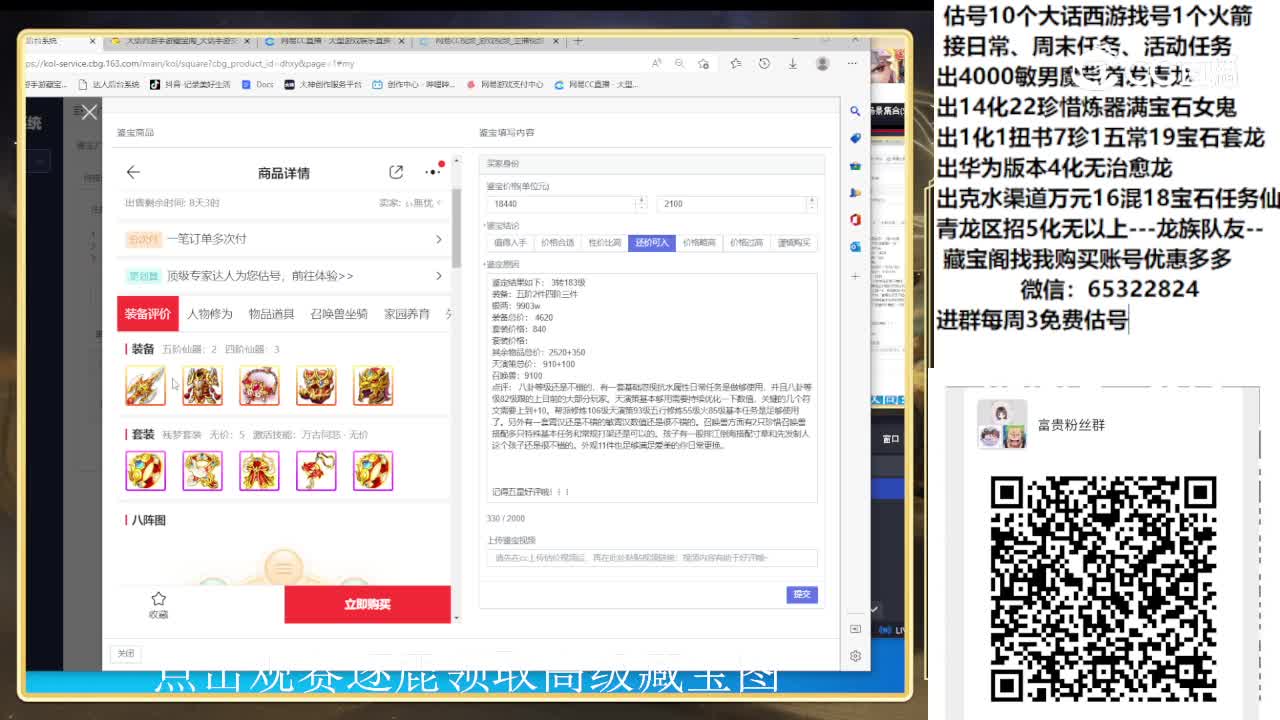
Task: Open the three-dot more menu with red dot
Action: pos(433,171)
